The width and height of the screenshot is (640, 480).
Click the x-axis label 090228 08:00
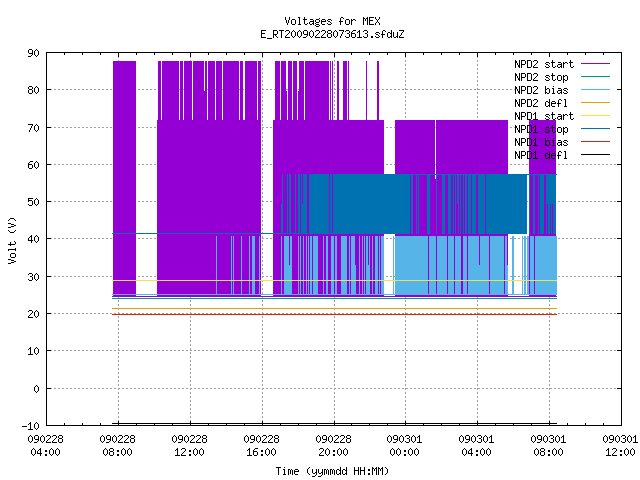coord(118,446)
